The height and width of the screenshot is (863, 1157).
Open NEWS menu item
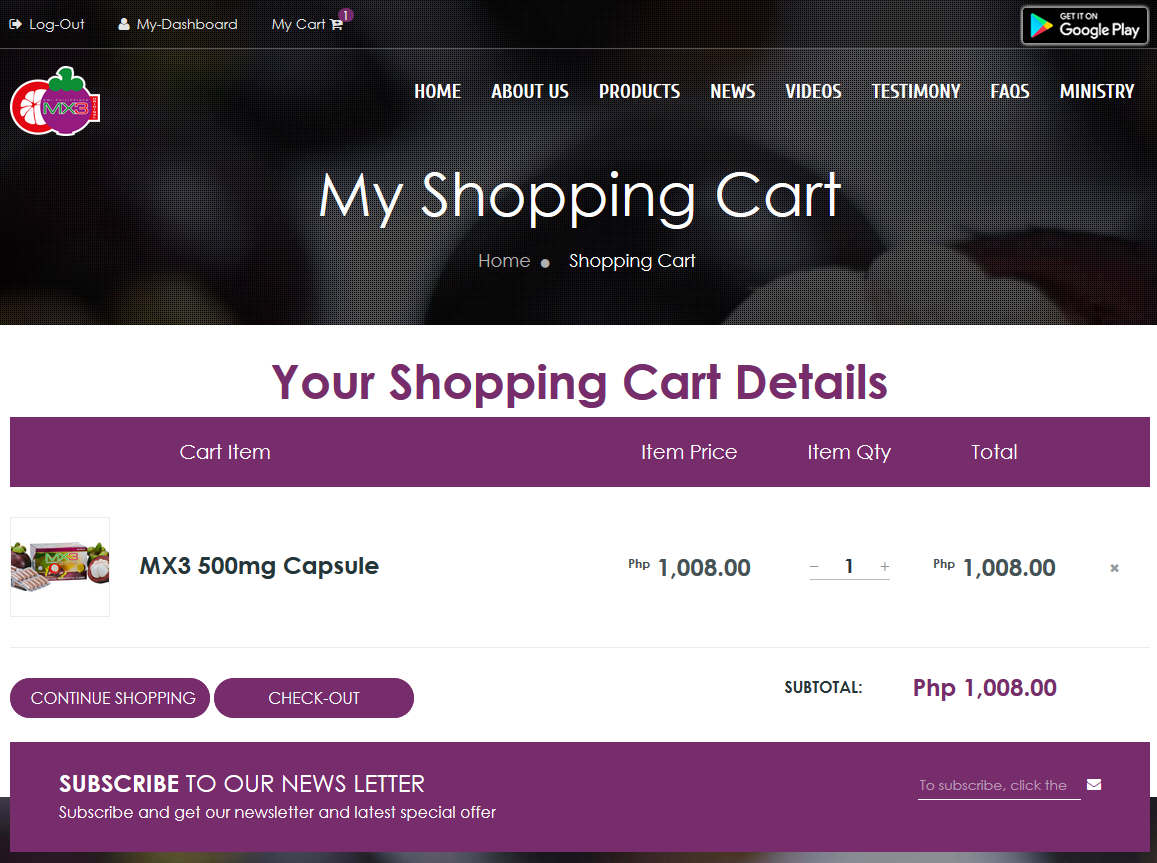(x=732, y=91)
